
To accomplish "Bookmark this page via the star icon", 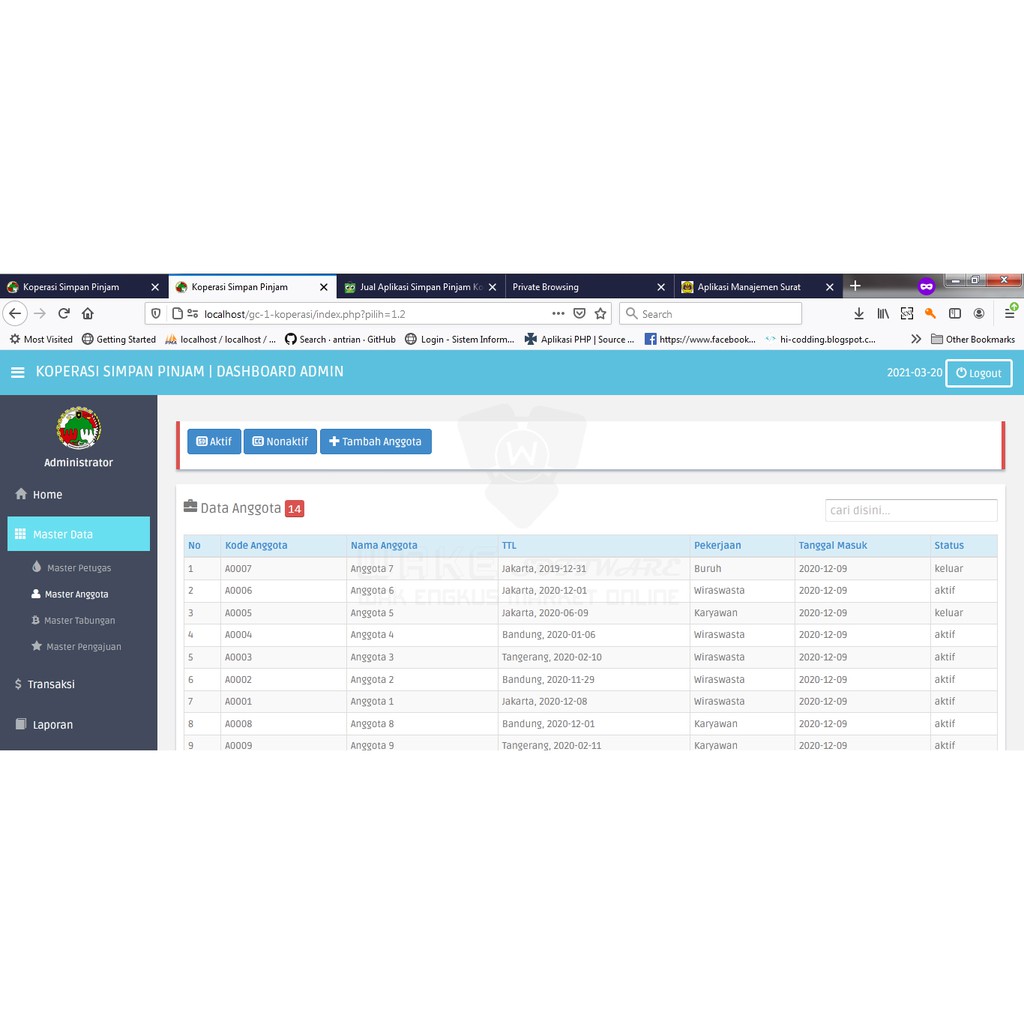I will 598,313.
